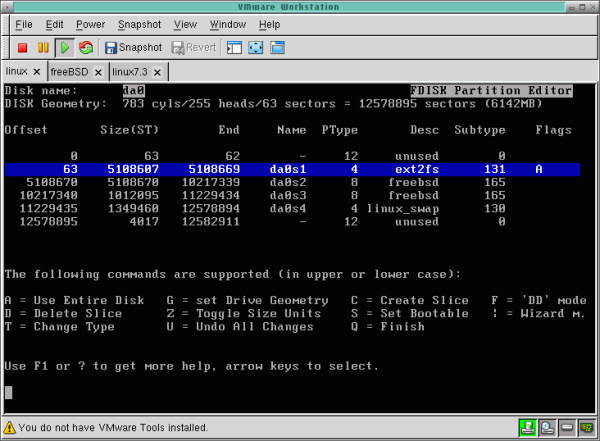Click the green network adapter status icon
The image size is (600, 441).
[x=527, y=428]
